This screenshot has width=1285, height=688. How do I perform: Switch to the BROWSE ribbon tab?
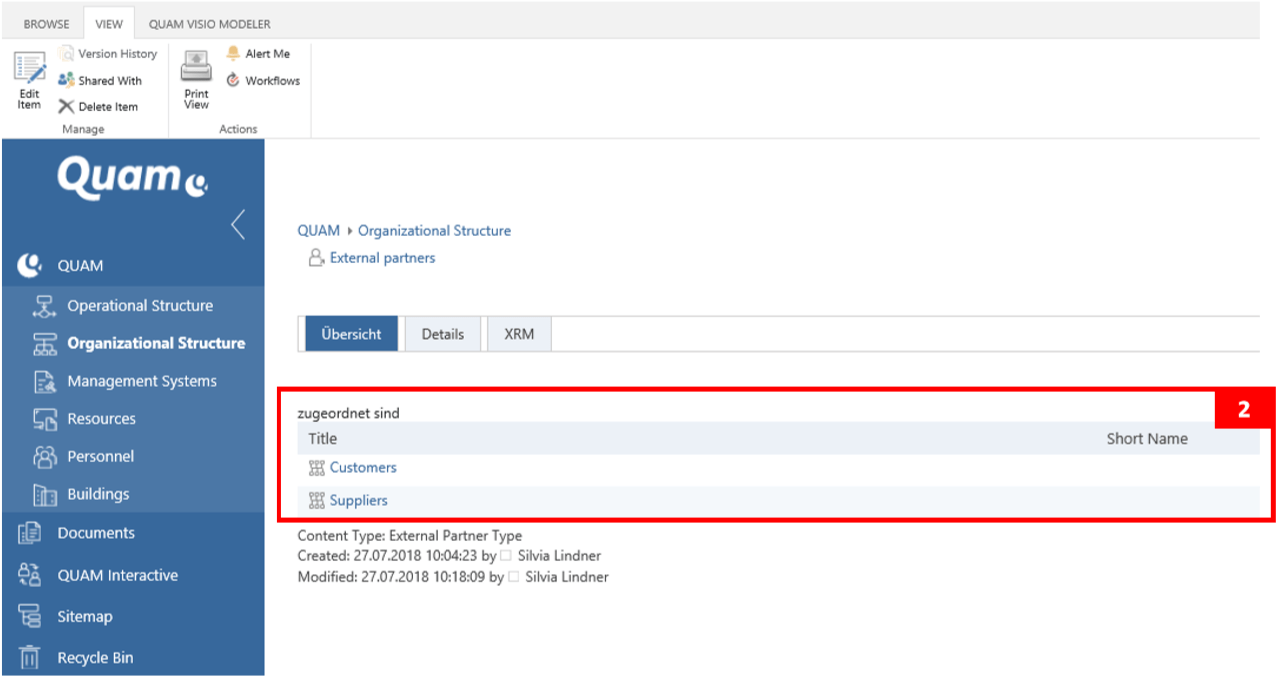(47, 24)
